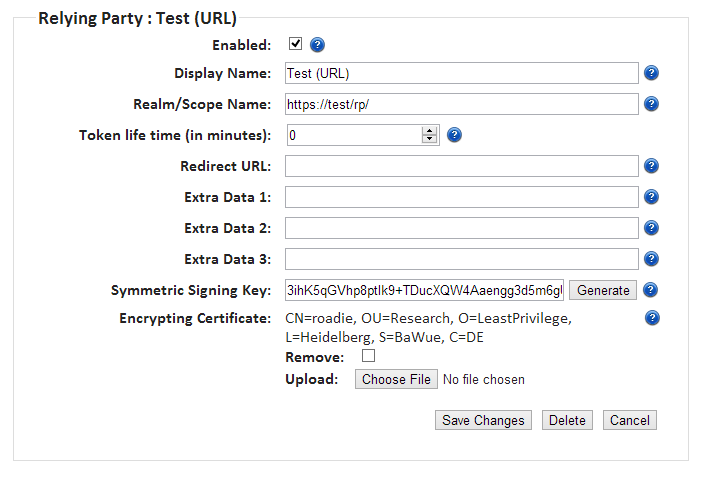Focus the Redirect URL text field

click(x=461, y=166)
